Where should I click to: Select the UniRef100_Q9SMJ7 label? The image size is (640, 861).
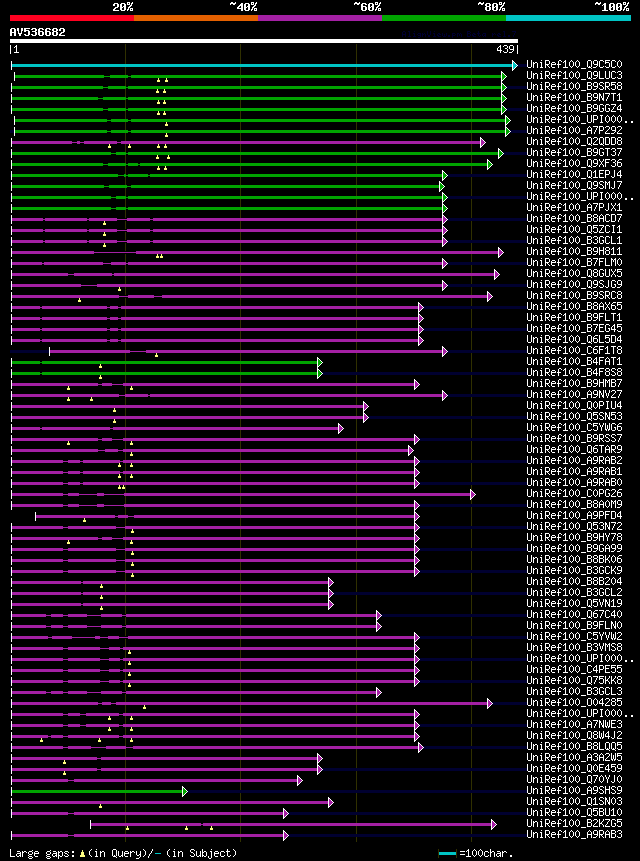(574, 186)
